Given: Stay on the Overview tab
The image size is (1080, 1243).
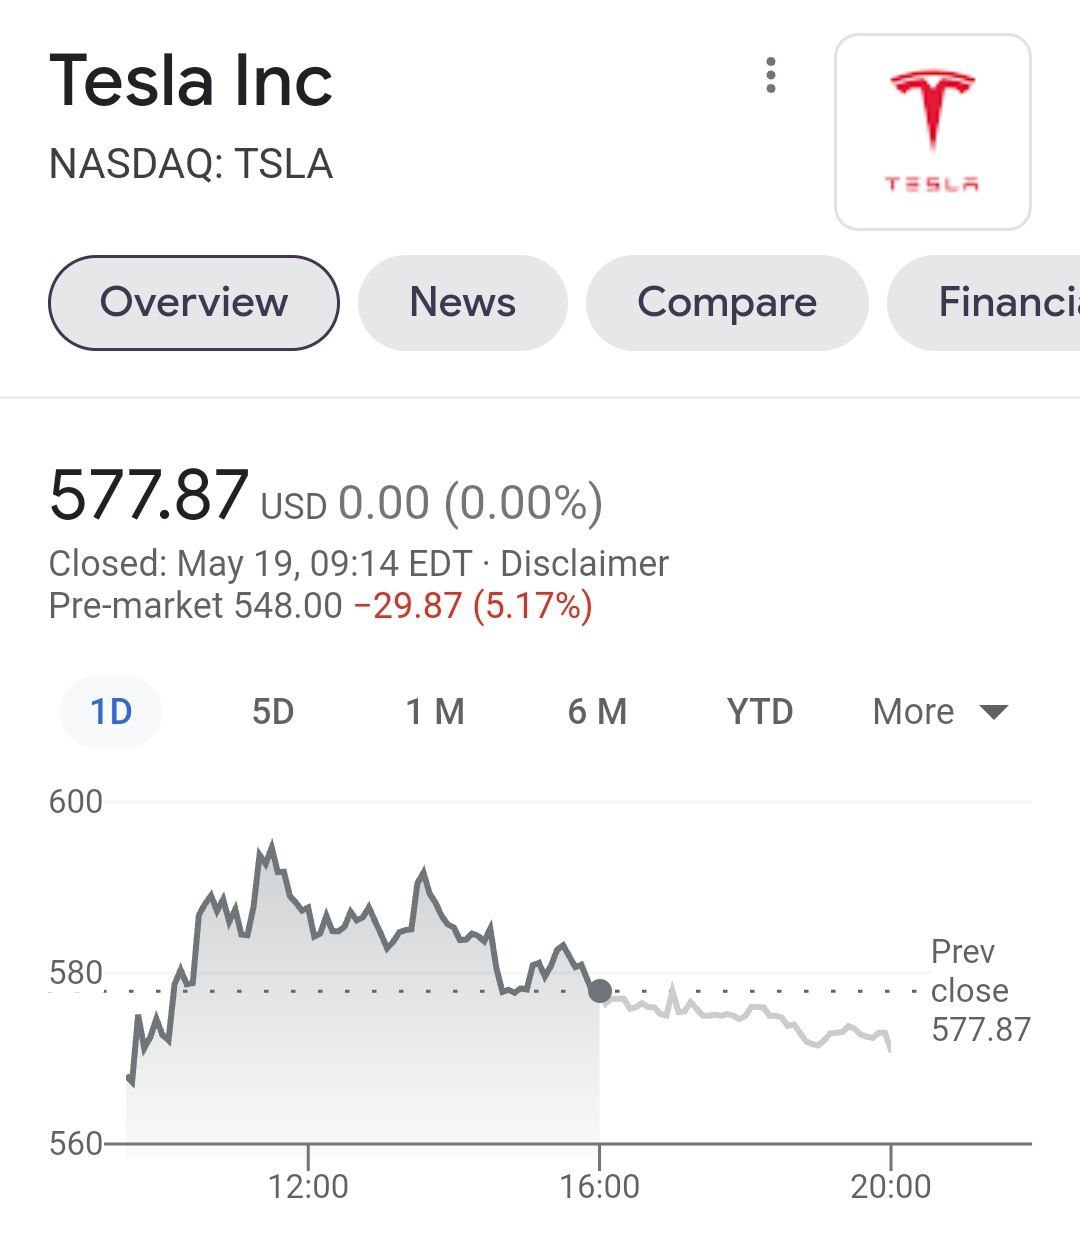Looking at the screenshot, I should (x=193, y=302).
